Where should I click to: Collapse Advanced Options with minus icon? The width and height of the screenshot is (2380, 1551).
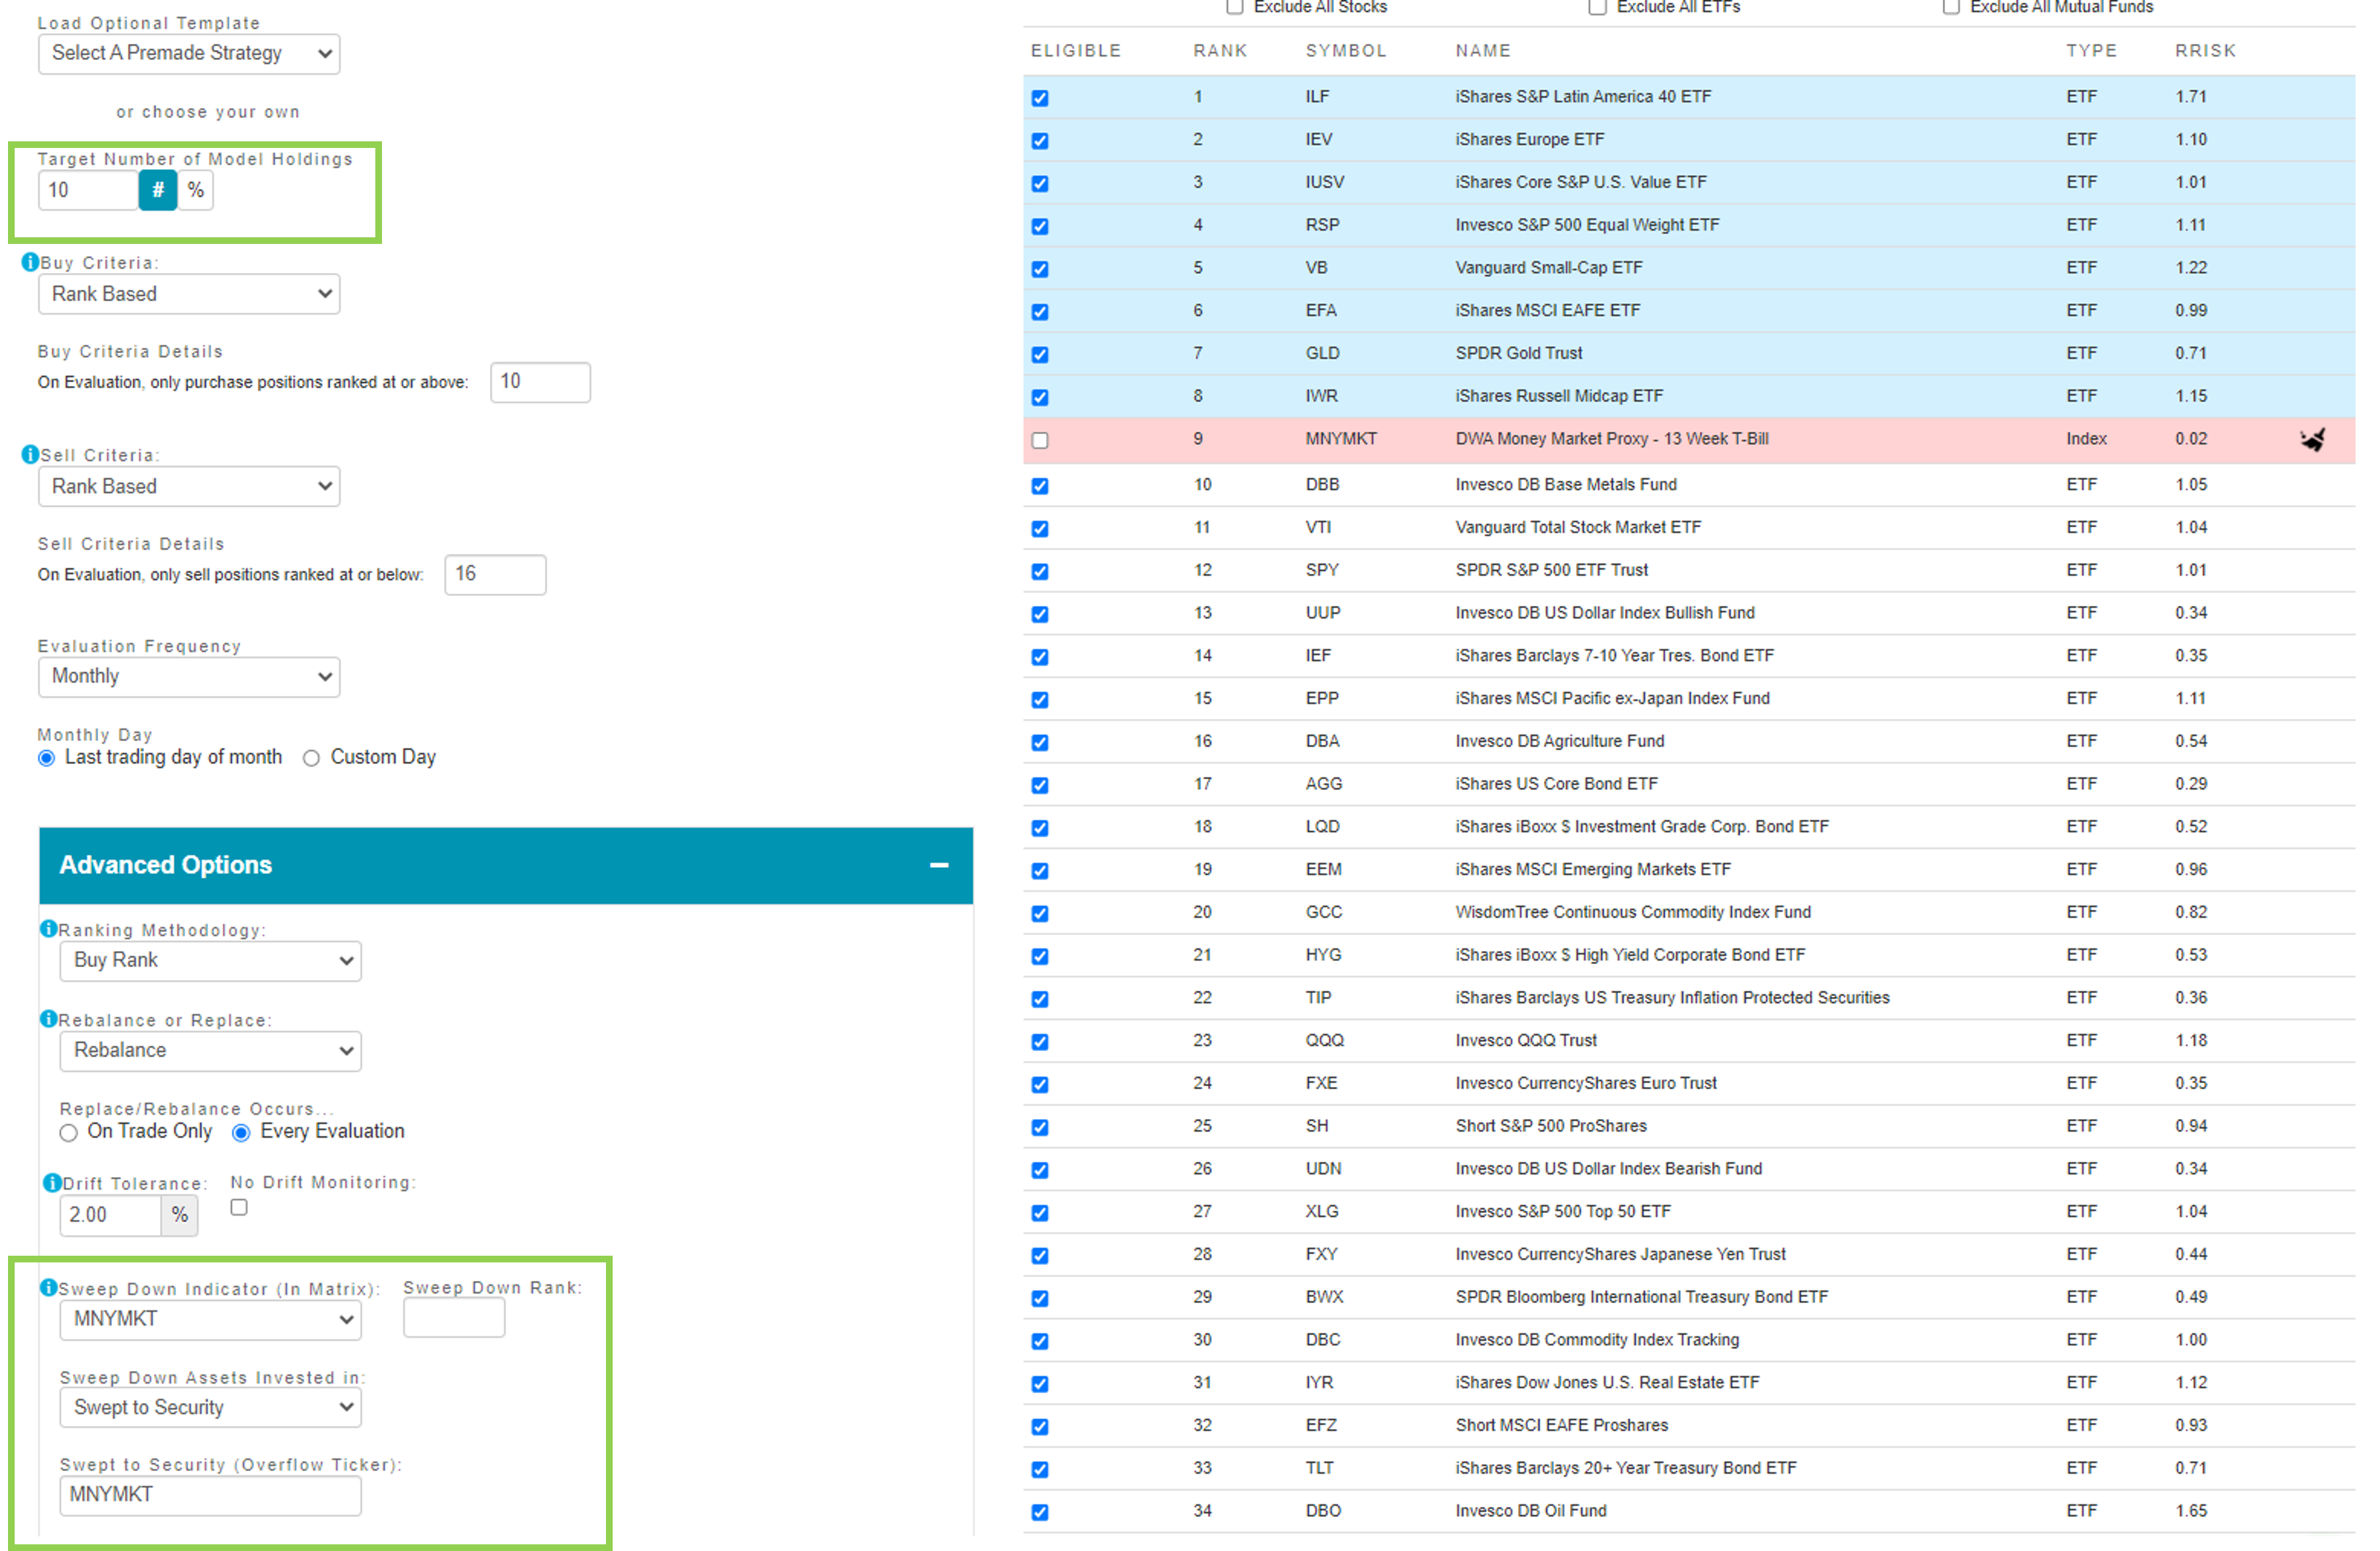[939, 866]
